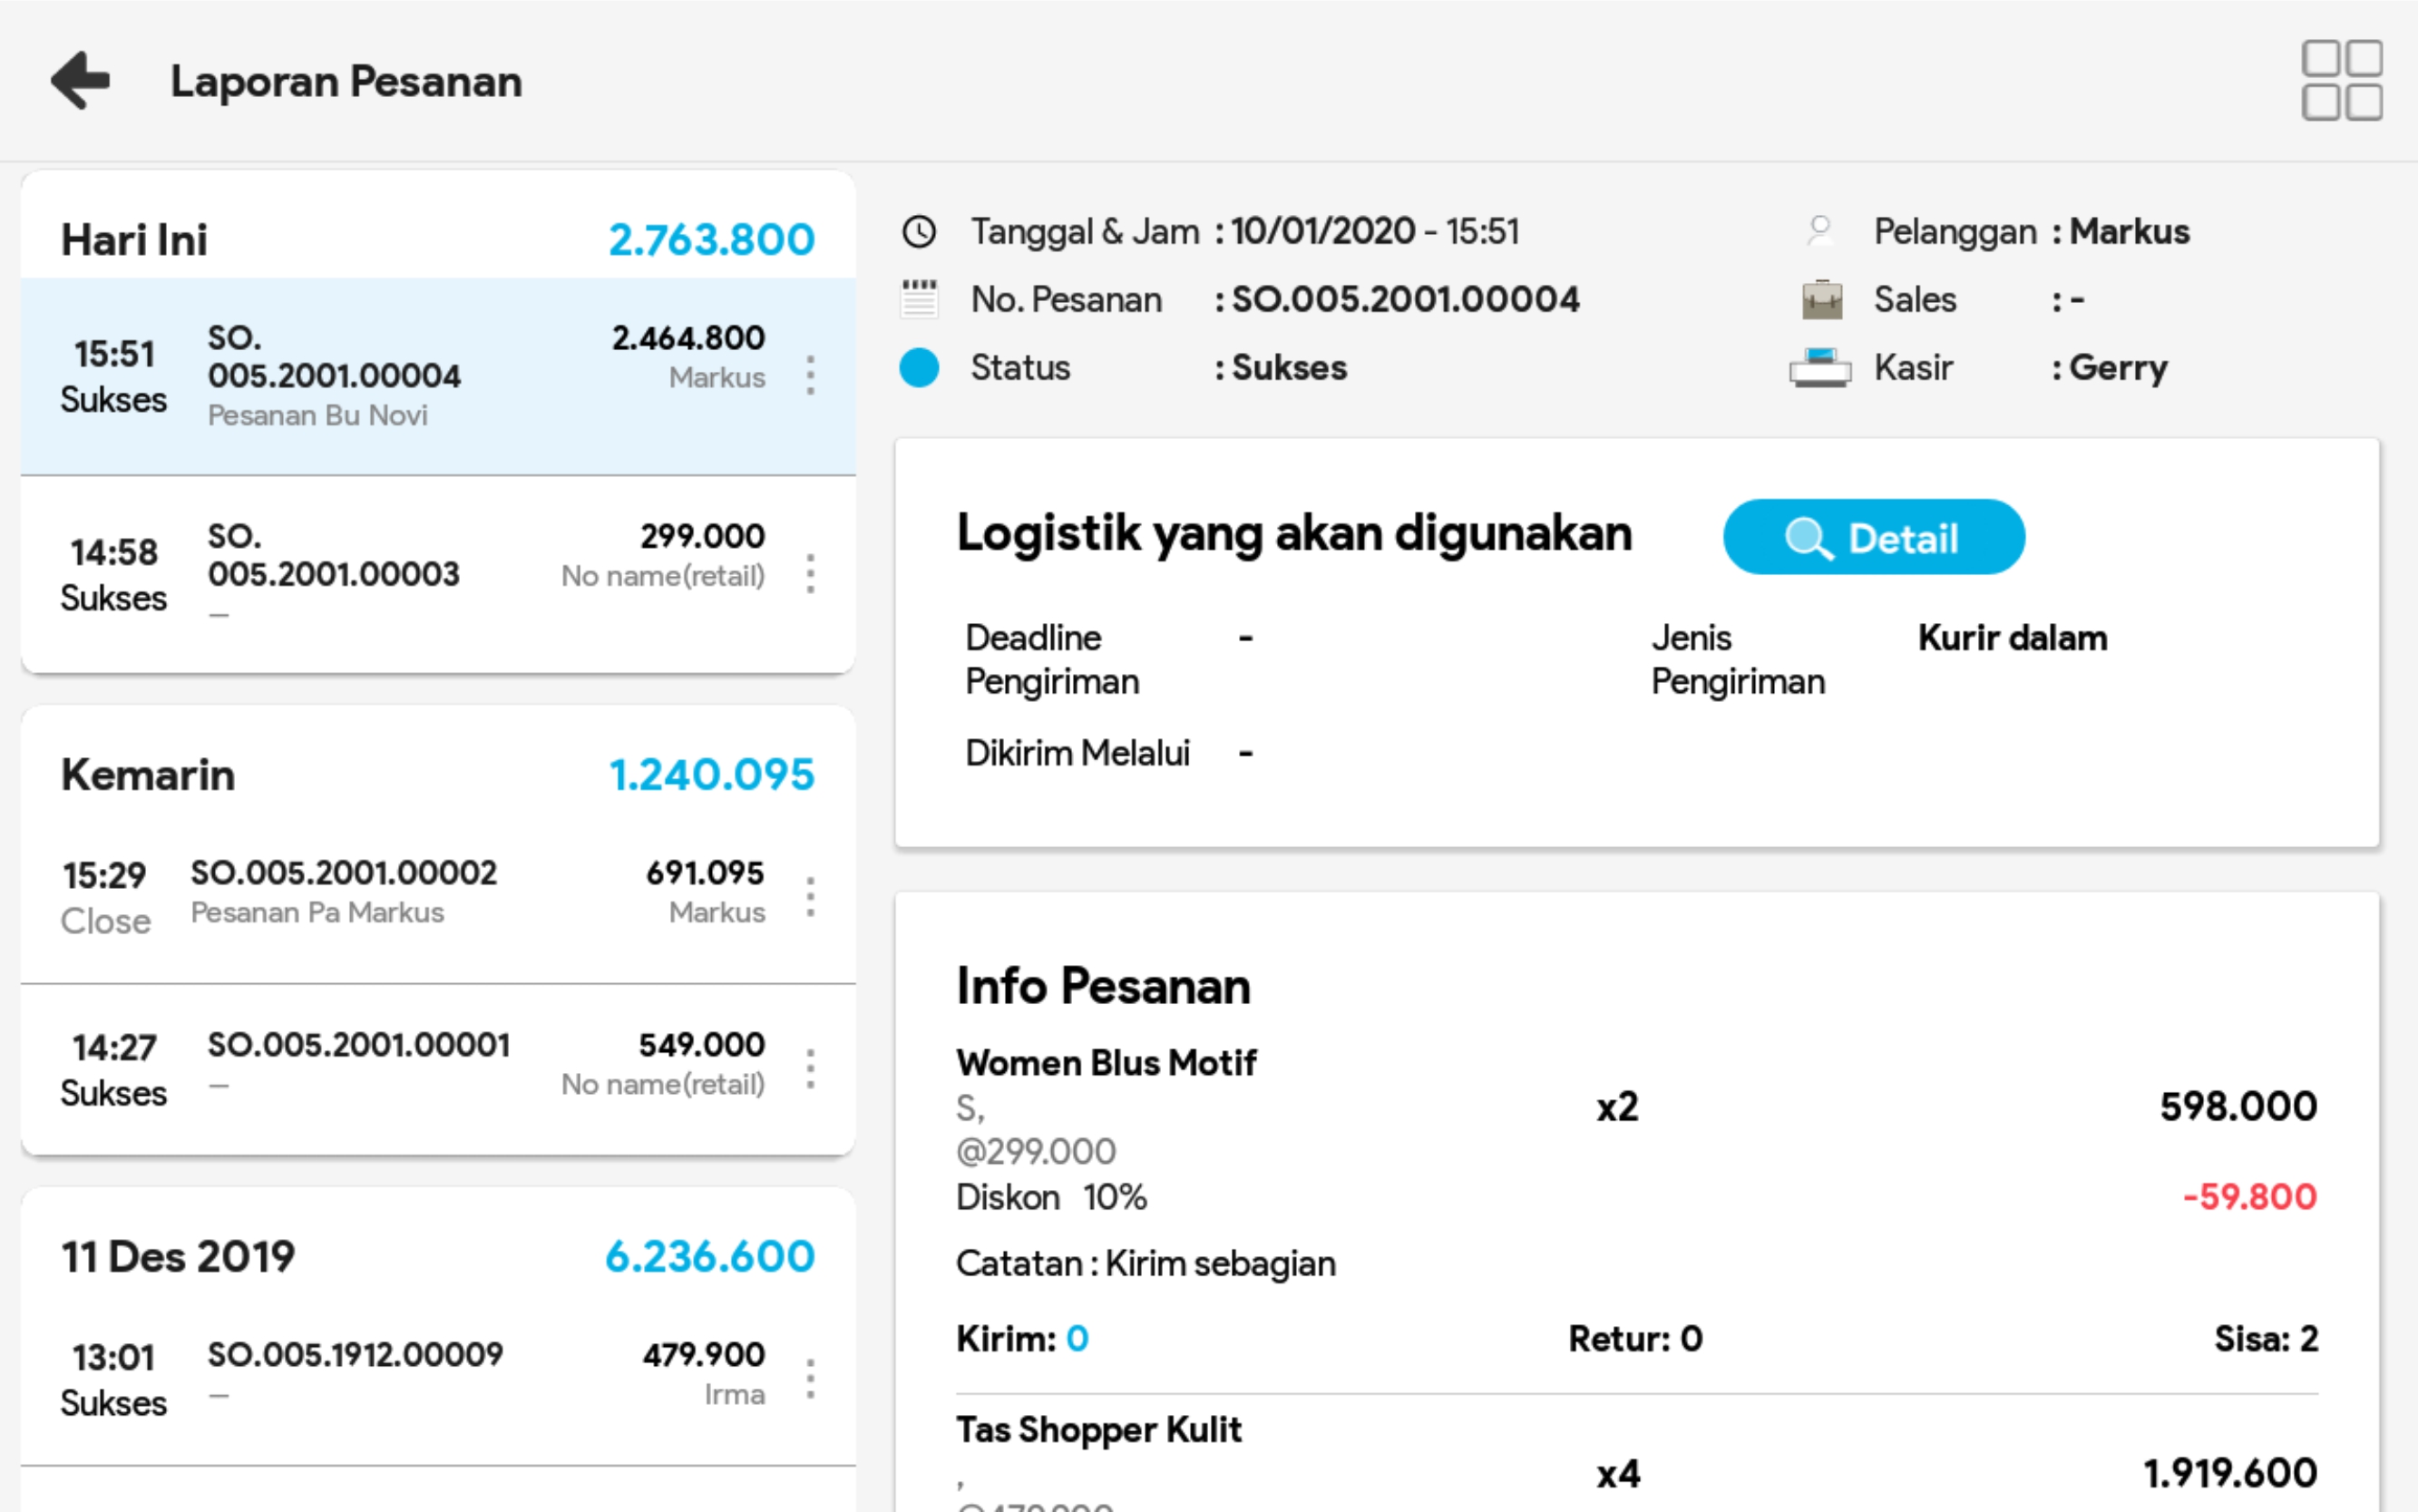
Task: Open three-dot menu for order SO.005.2001.00003
Action: [810, 574]
